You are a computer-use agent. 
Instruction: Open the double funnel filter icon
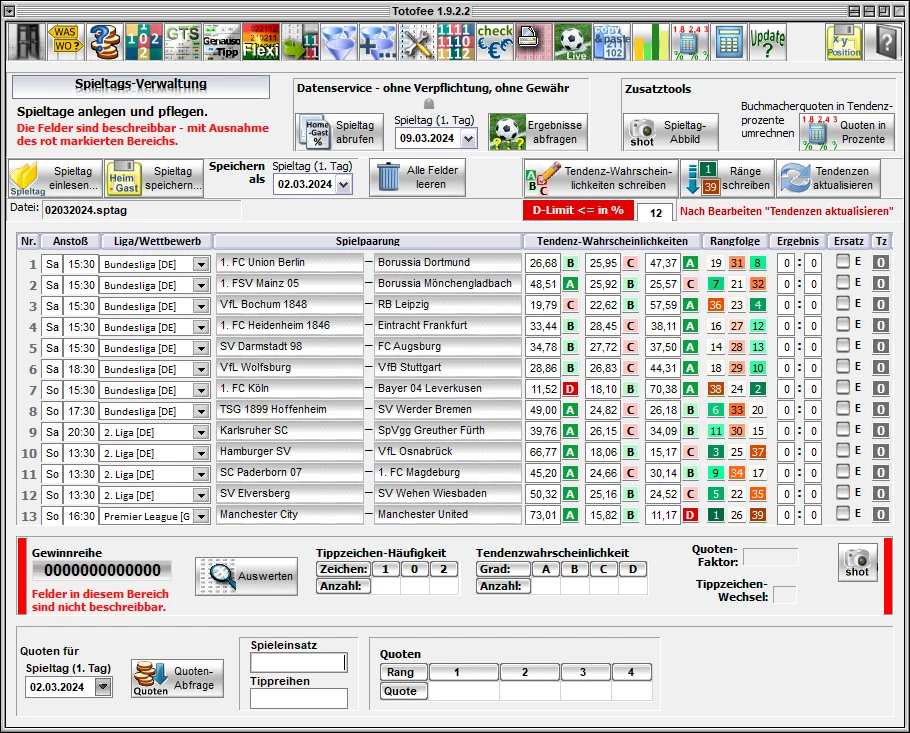(338, 42)
